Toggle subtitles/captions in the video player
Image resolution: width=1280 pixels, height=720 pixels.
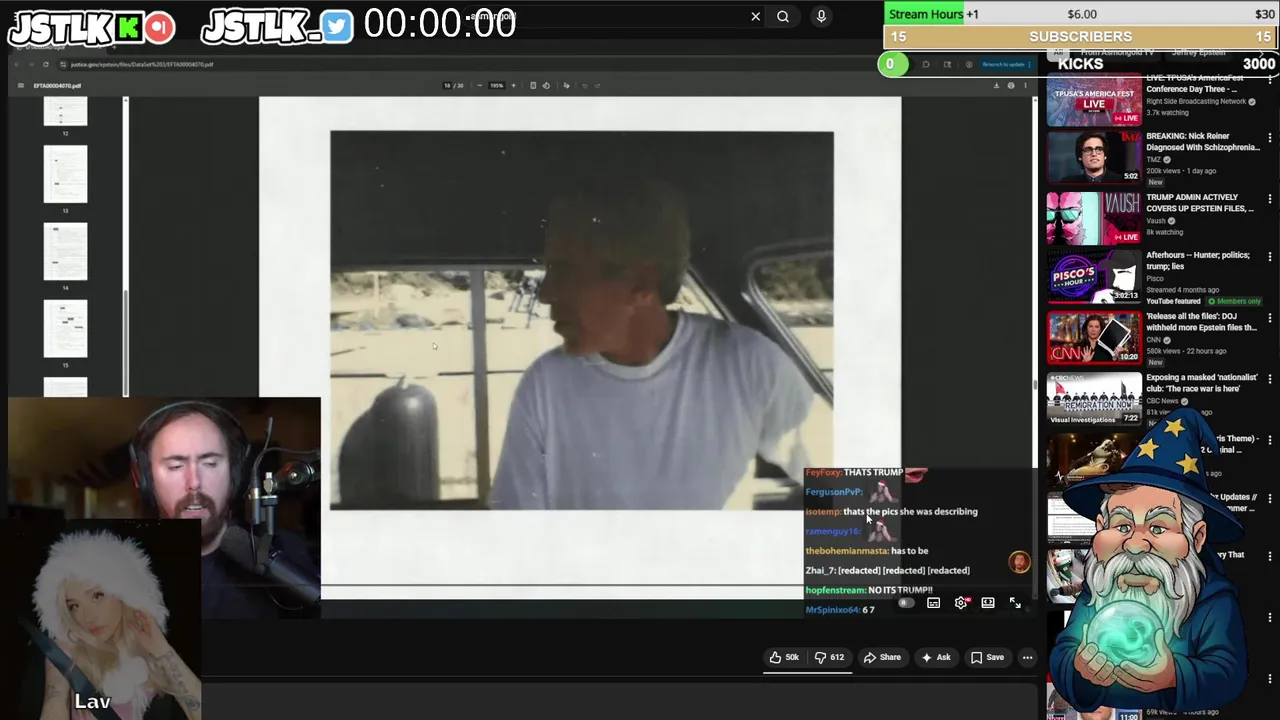[933, 603]
